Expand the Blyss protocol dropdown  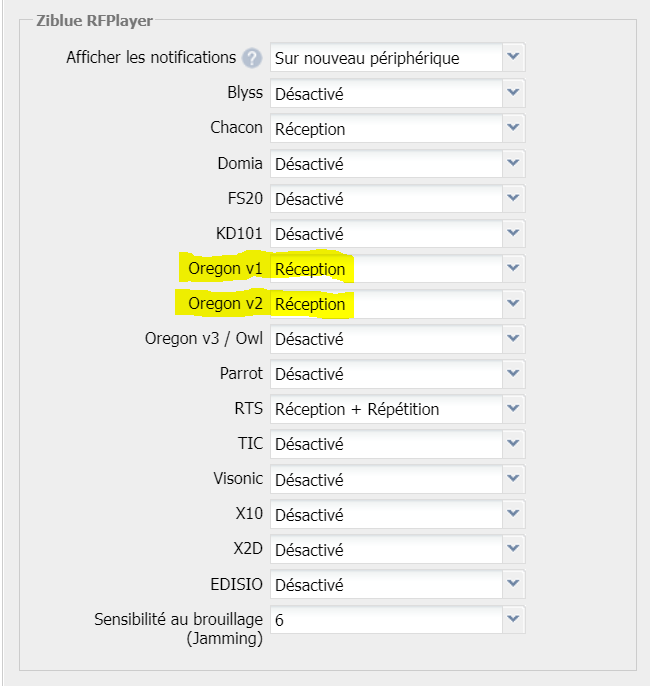513,93
